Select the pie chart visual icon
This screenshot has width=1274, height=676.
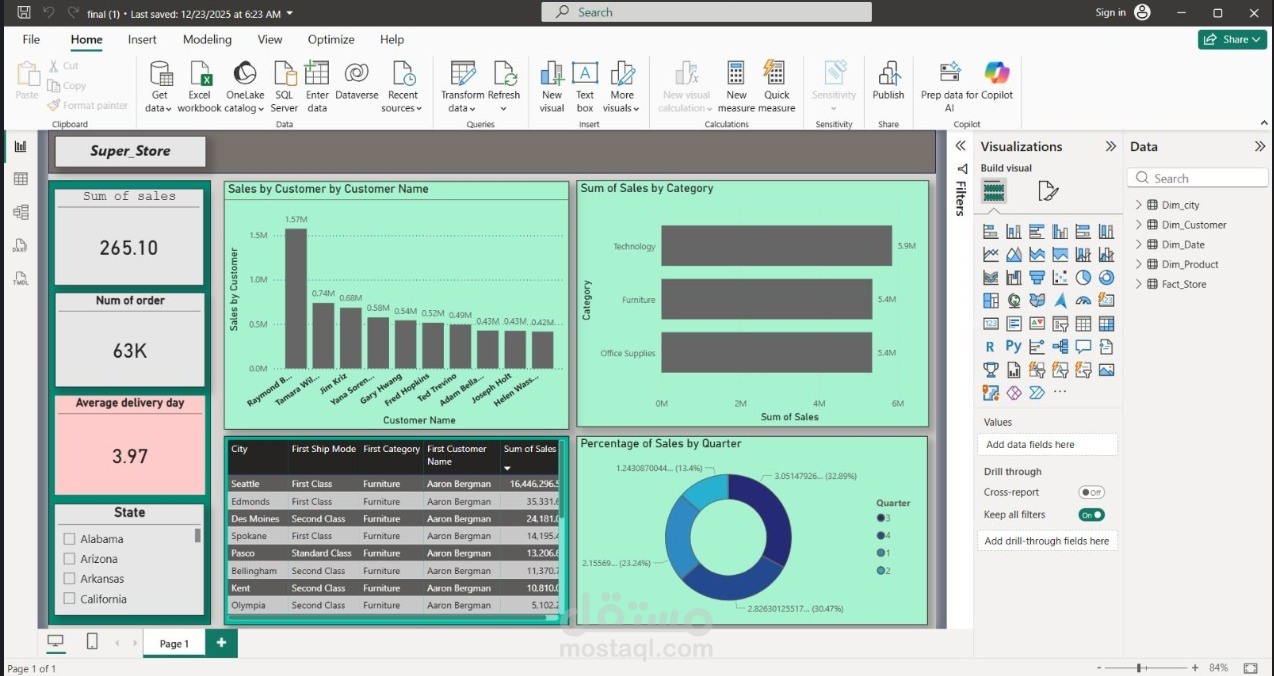1084,277
